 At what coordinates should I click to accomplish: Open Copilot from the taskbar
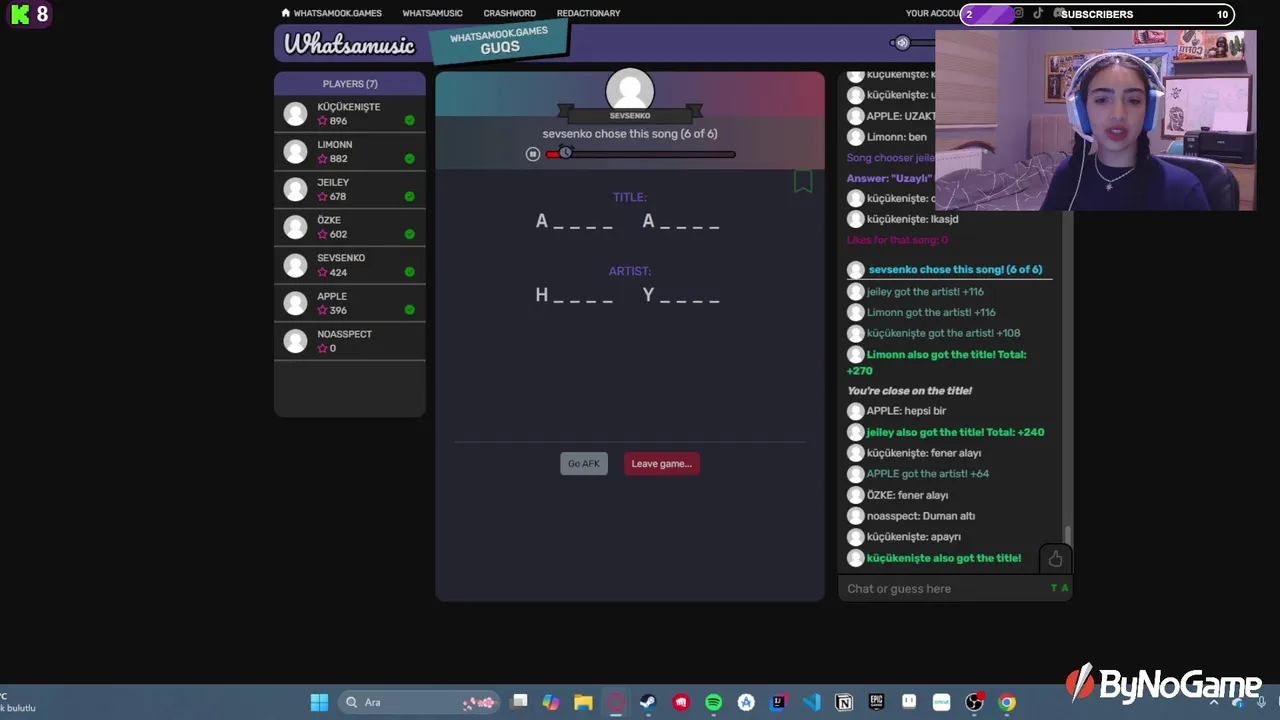(x=551, y=702)
